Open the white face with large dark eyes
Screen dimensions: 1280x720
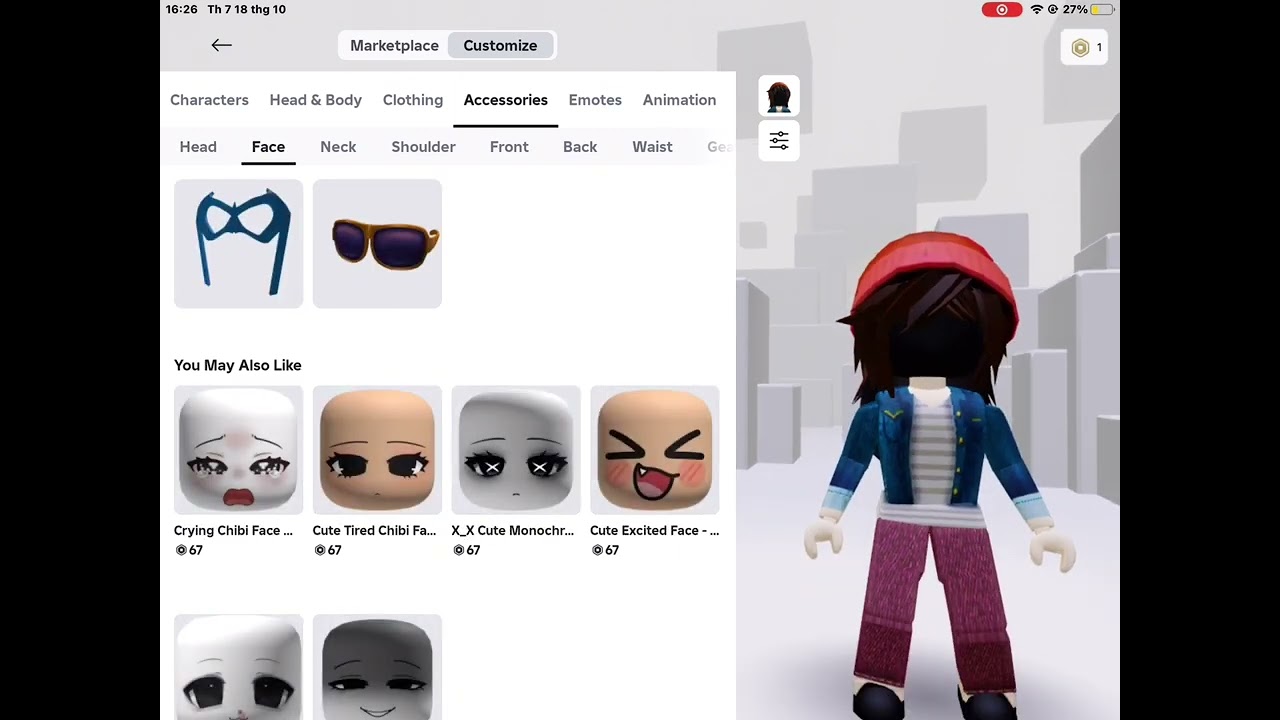coord(238,667)
